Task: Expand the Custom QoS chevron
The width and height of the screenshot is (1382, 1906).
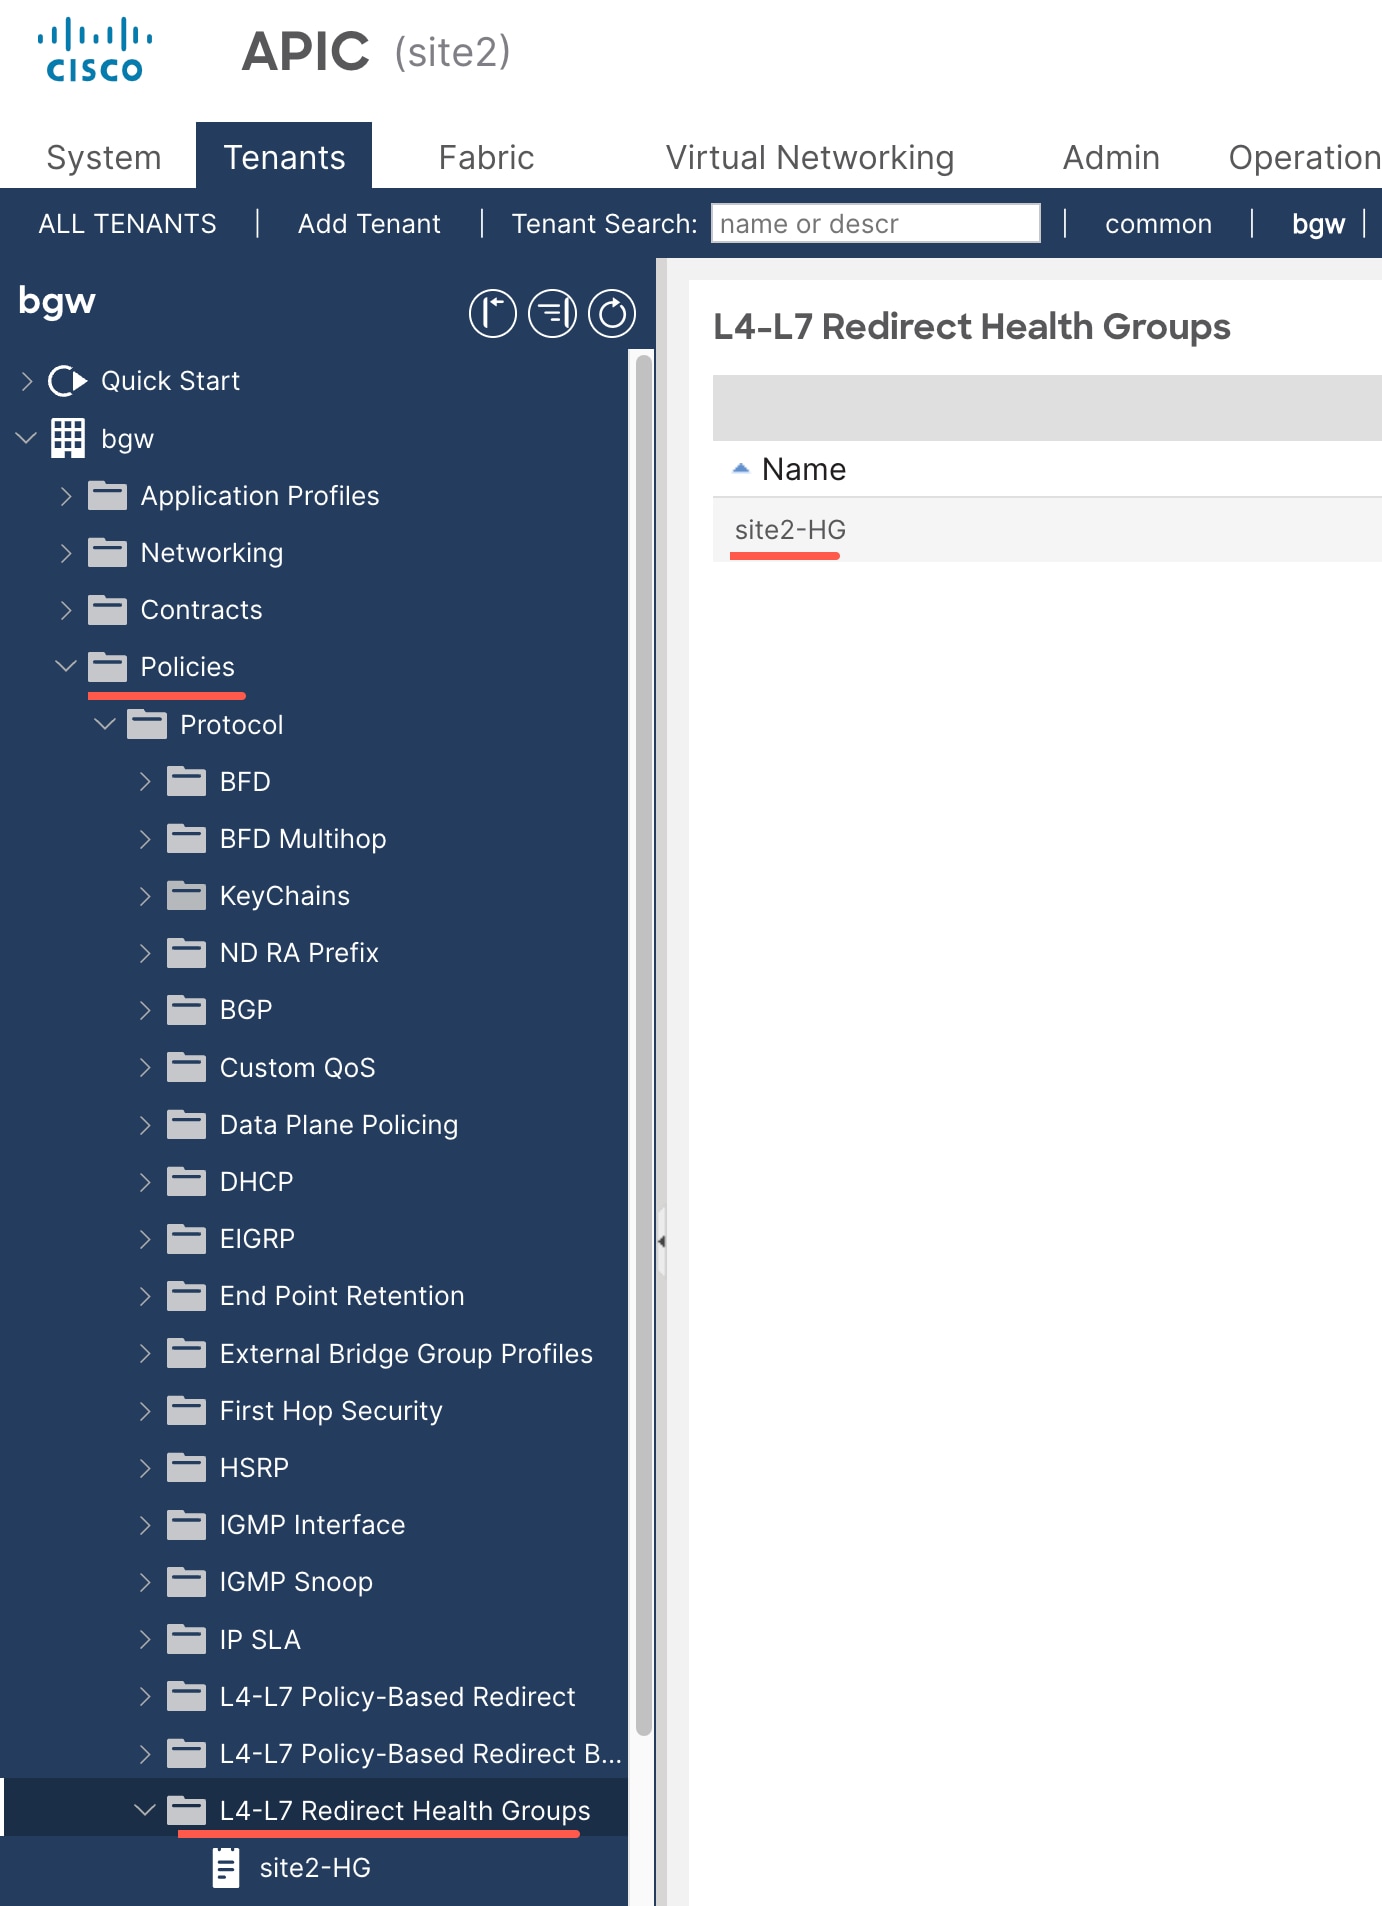Action: point(145,1068)
